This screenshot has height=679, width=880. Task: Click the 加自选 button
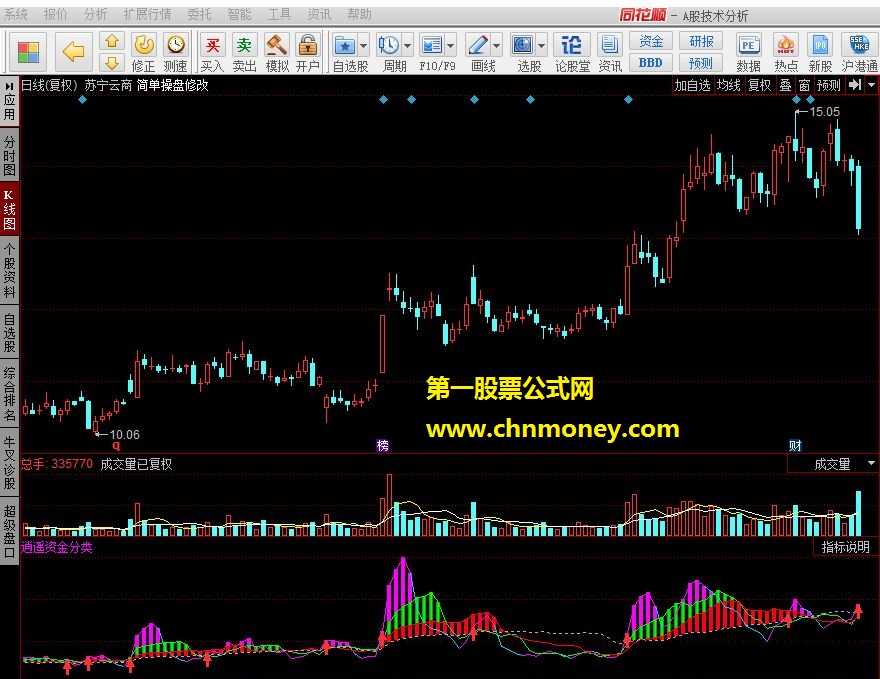[x=693, y=85]
